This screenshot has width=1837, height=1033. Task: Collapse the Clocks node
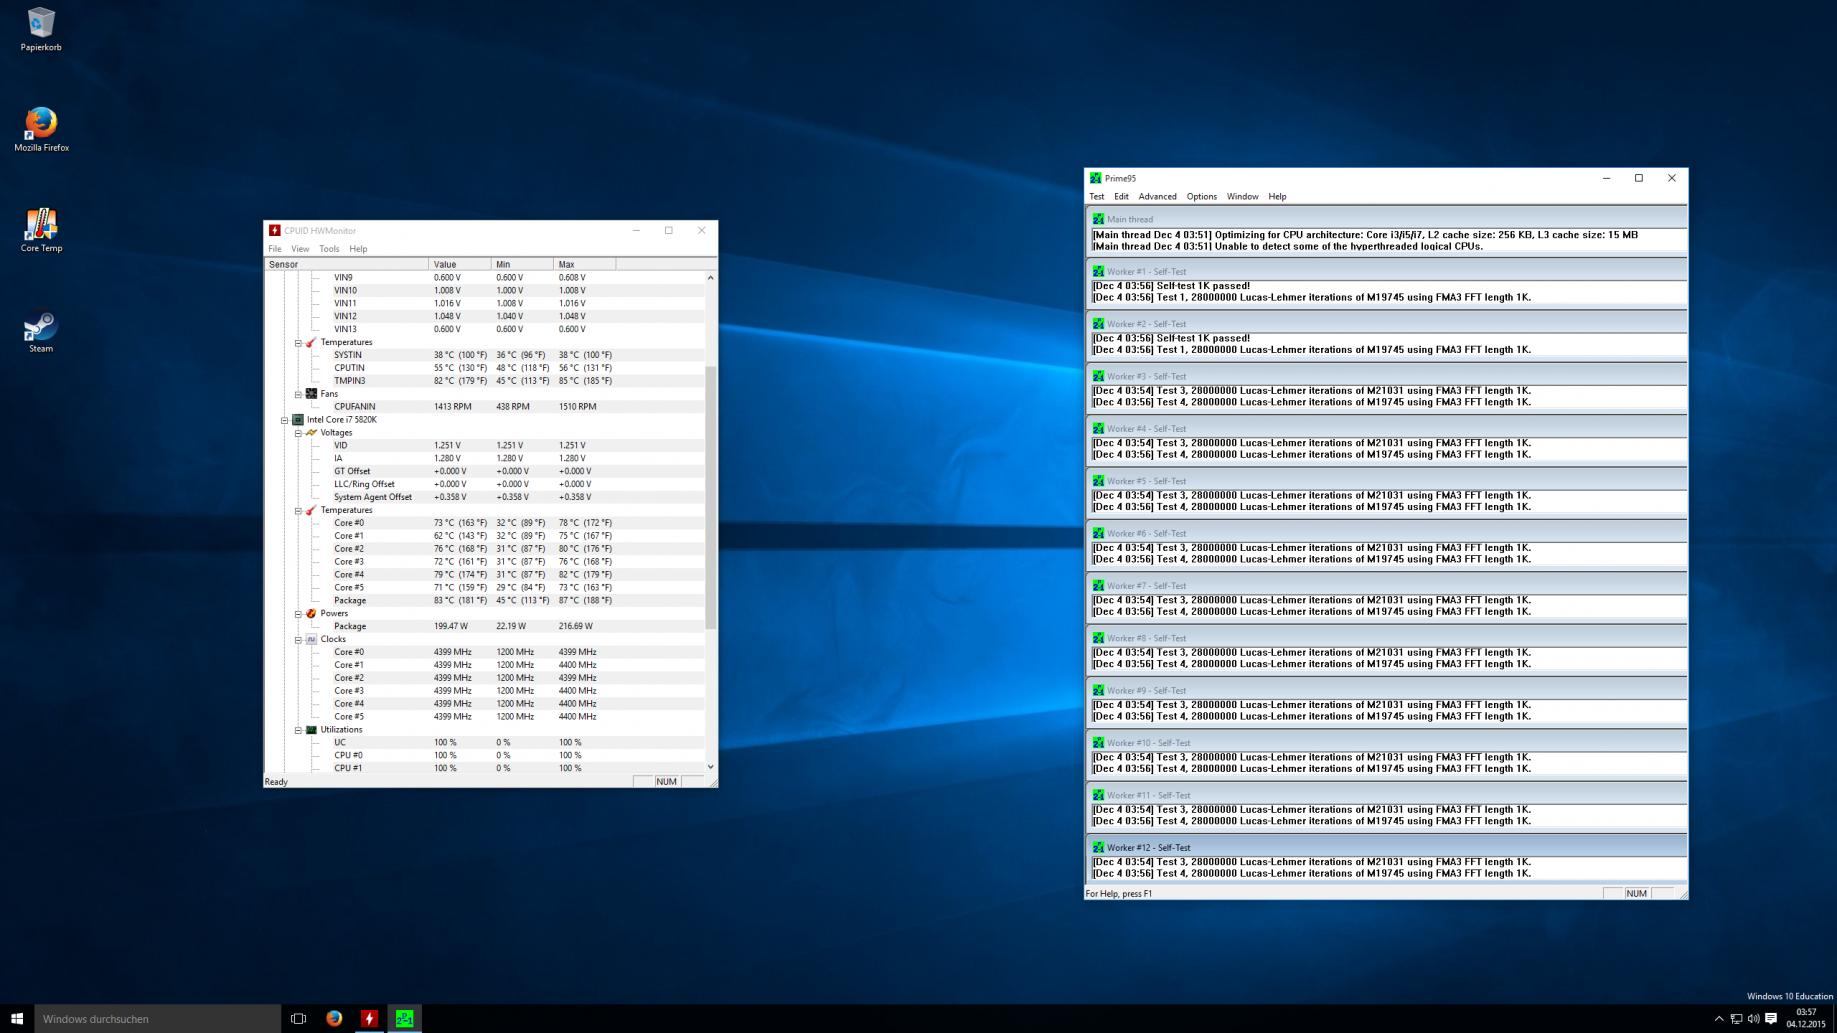point(298,640)
